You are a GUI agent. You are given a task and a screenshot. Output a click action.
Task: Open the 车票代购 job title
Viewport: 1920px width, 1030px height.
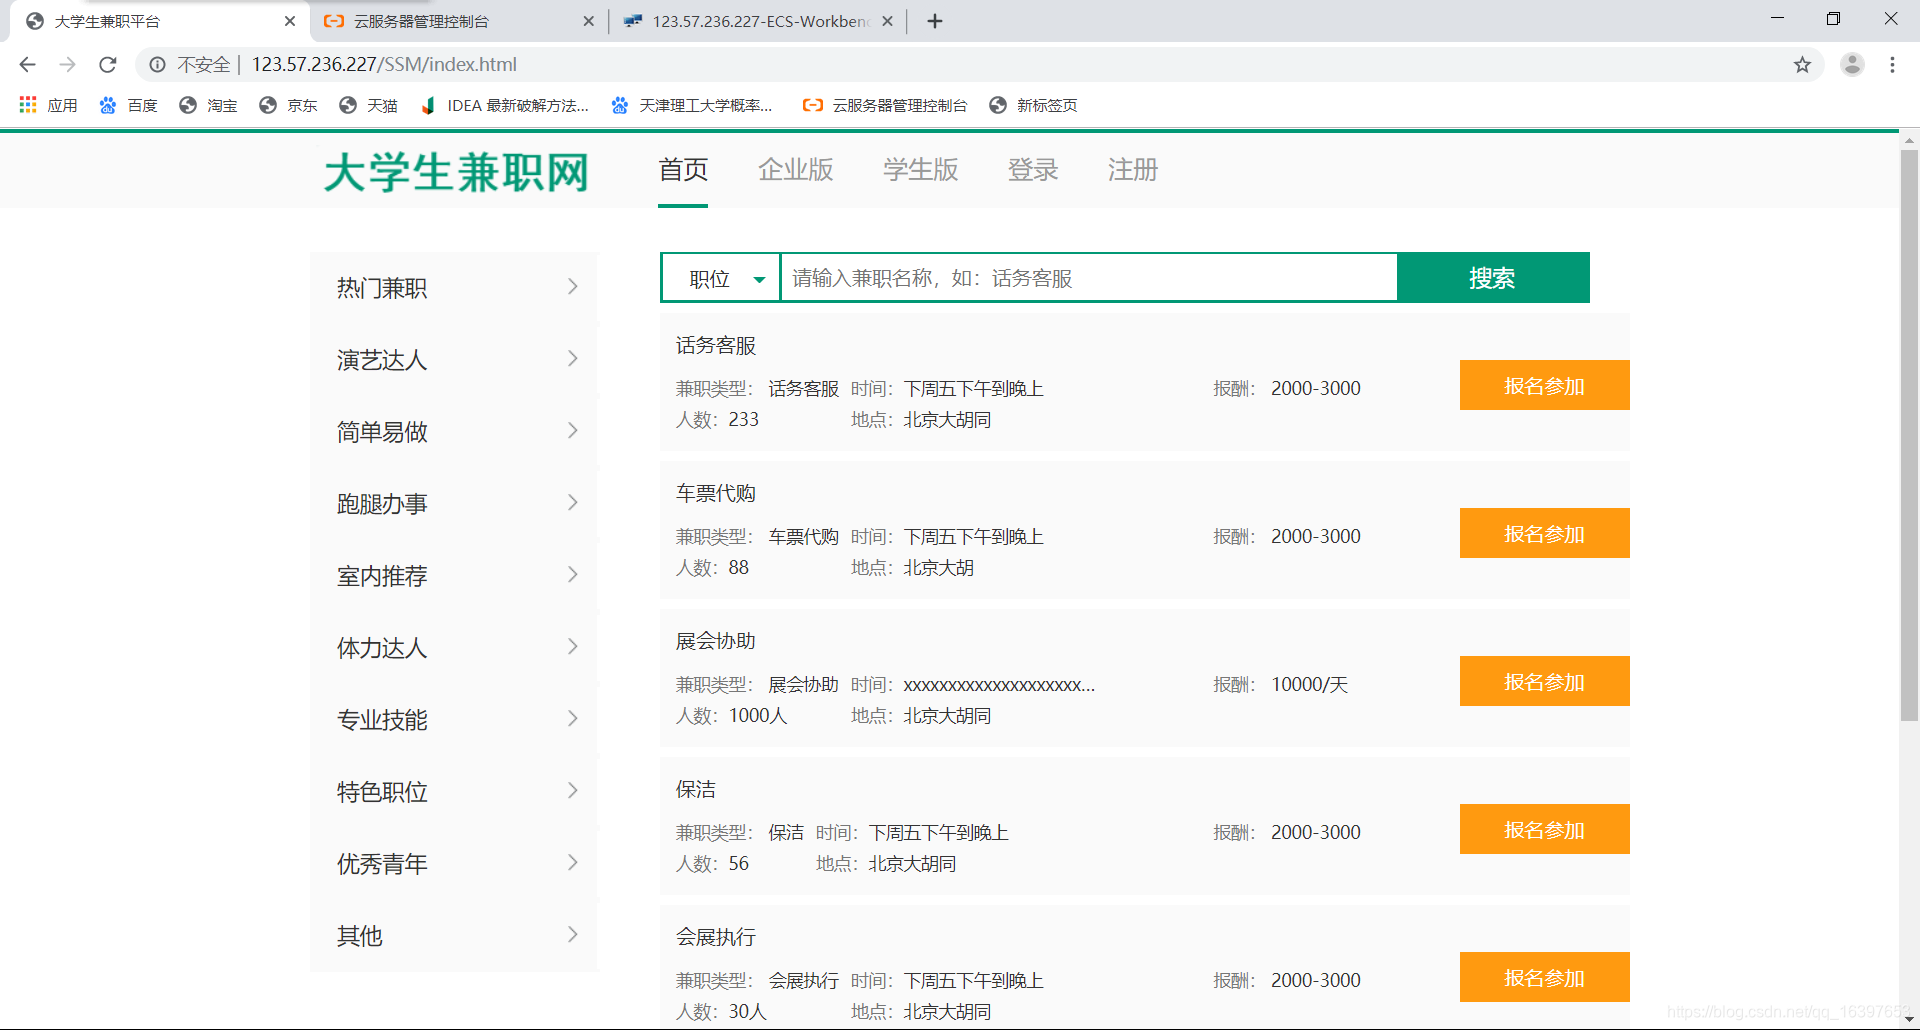(x=716, y=493)
